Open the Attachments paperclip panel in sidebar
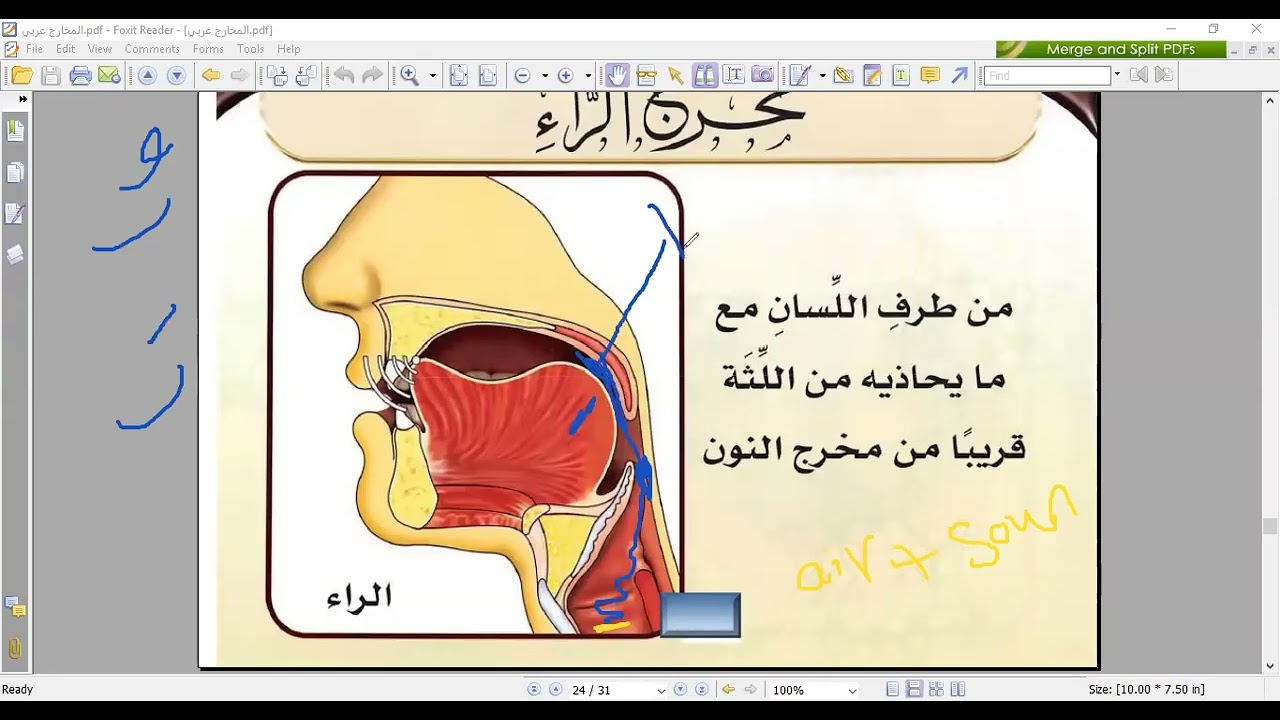Screen dimensions: 1280x720 [15, 648]
